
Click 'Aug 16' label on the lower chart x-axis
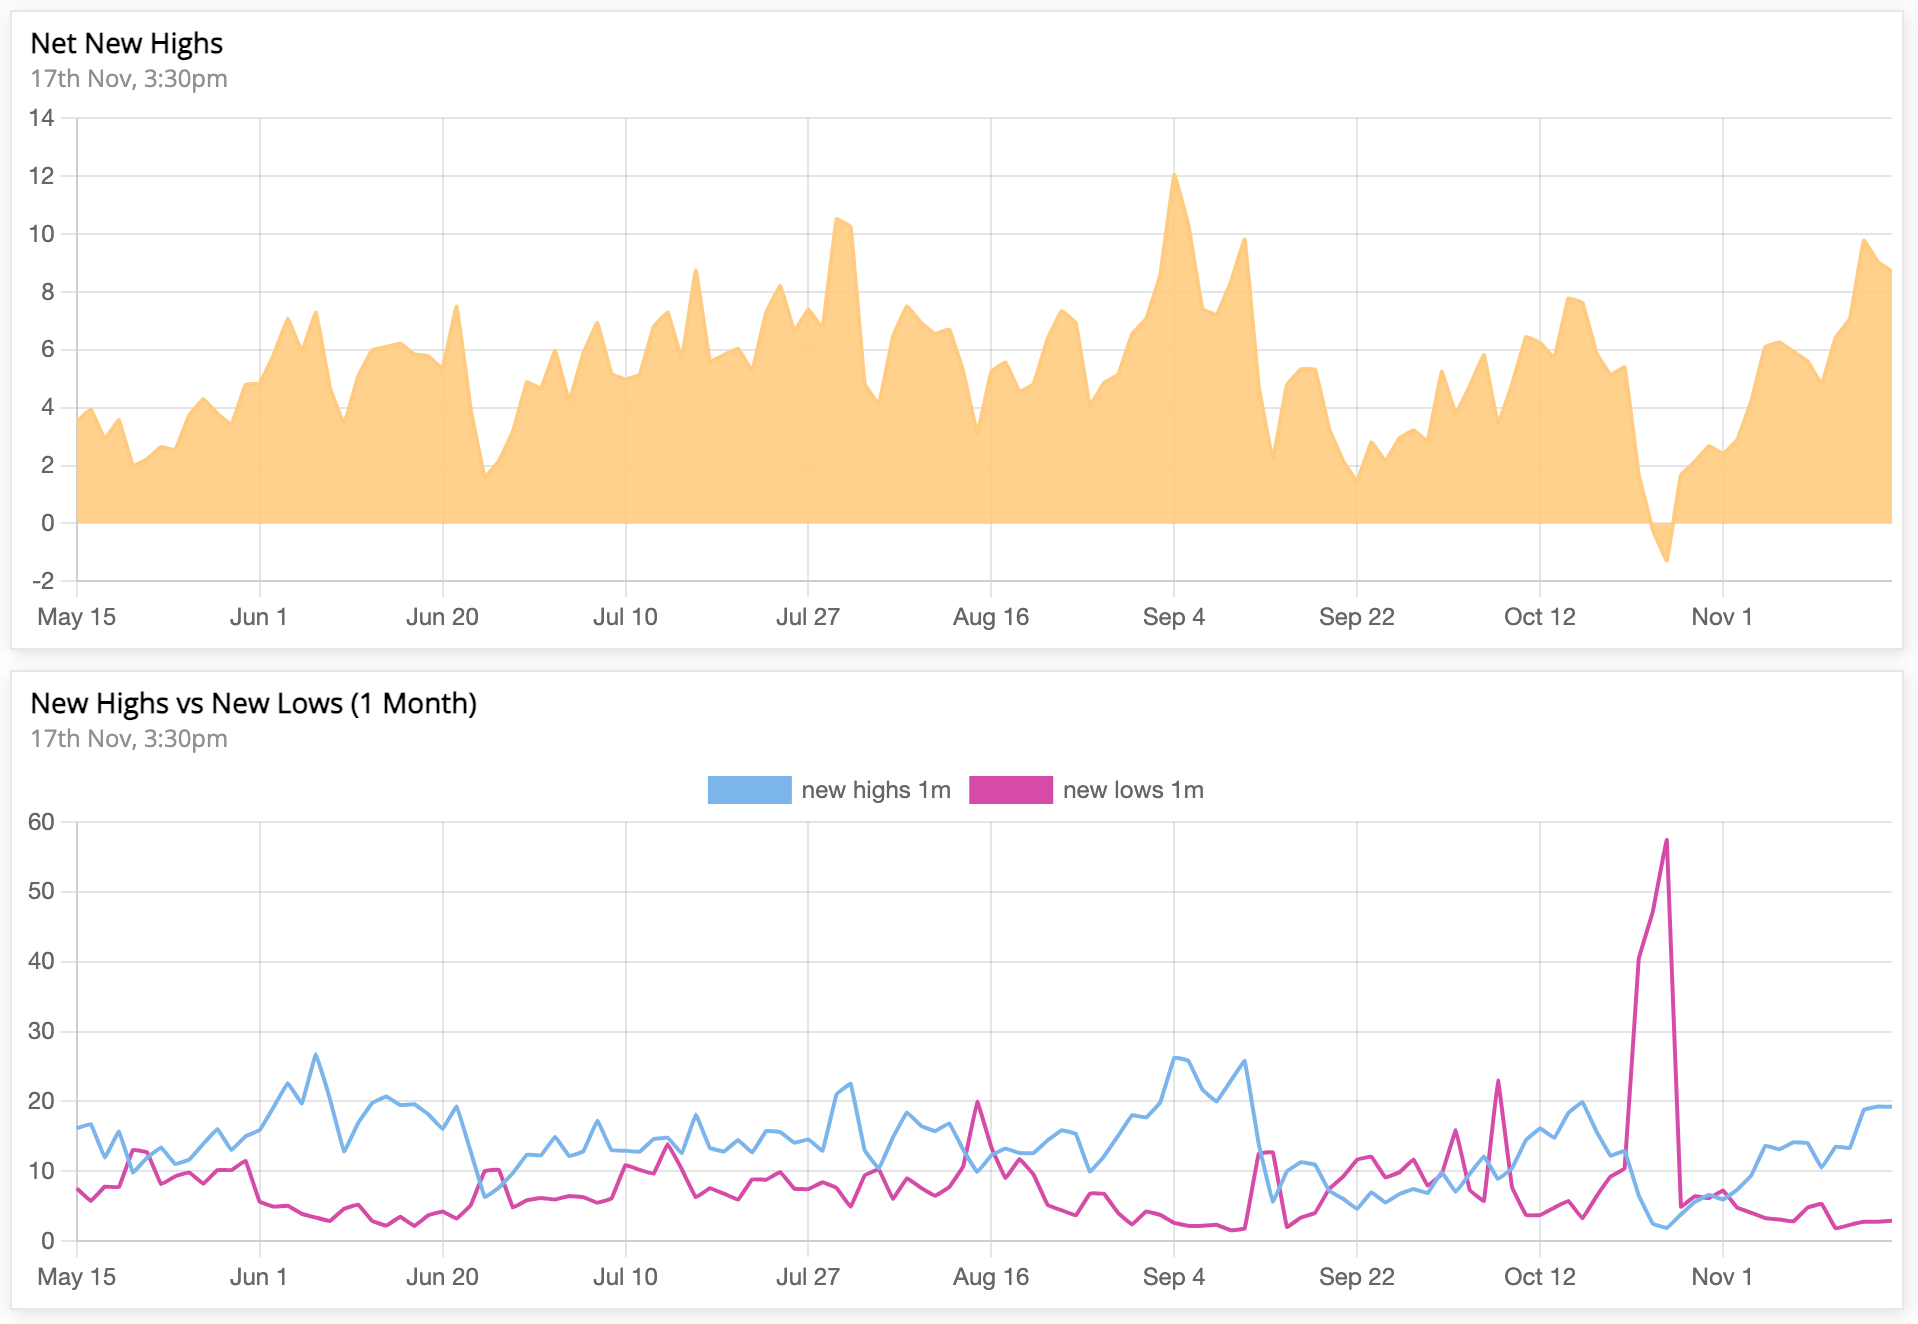coord(991,1277)
